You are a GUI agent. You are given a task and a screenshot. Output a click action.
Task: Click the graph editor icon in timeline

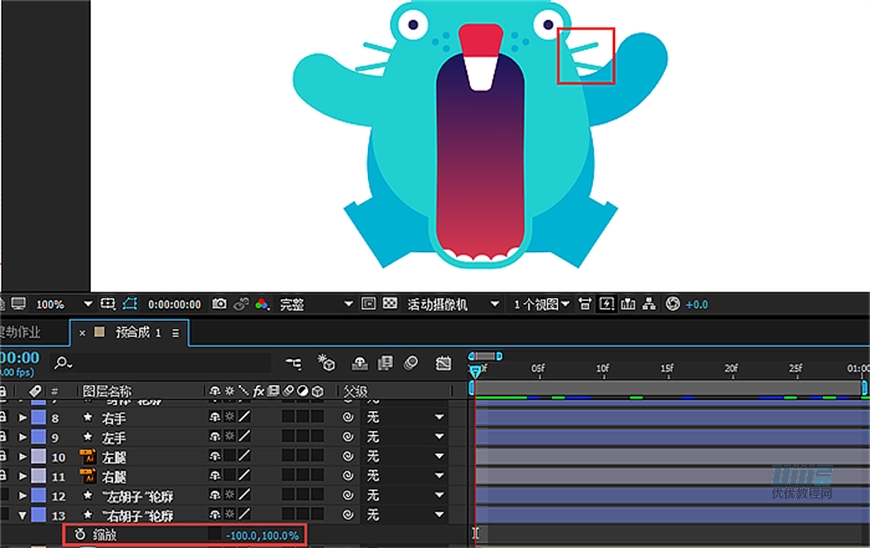pos(441,363)
